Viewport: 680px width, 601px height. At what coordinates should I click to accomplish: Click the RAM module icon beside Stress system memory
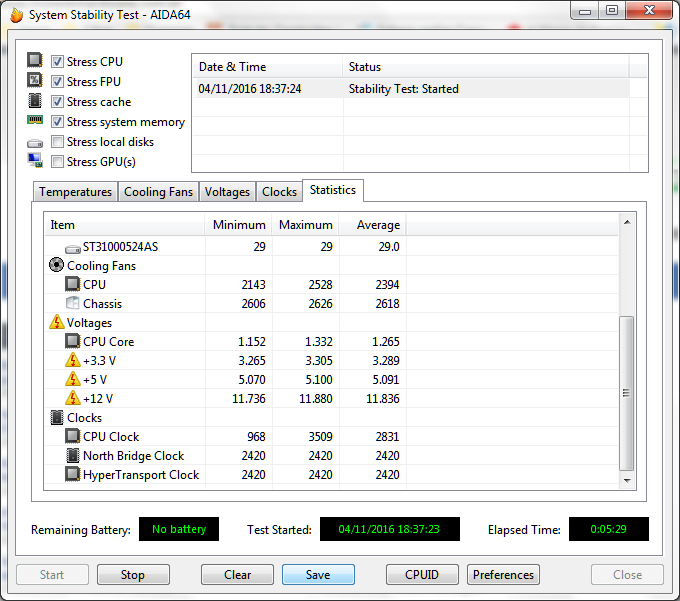tap(35, 119)
